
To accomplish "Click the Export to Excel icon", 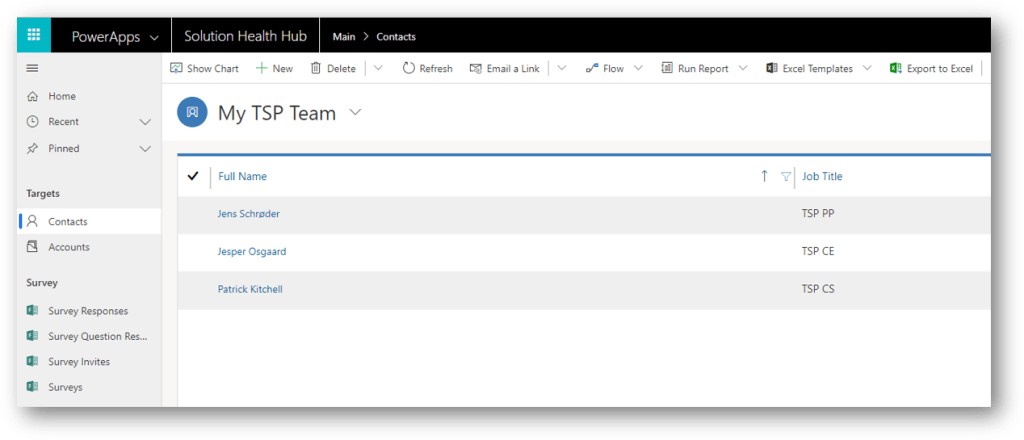I will tap(895, 68).
